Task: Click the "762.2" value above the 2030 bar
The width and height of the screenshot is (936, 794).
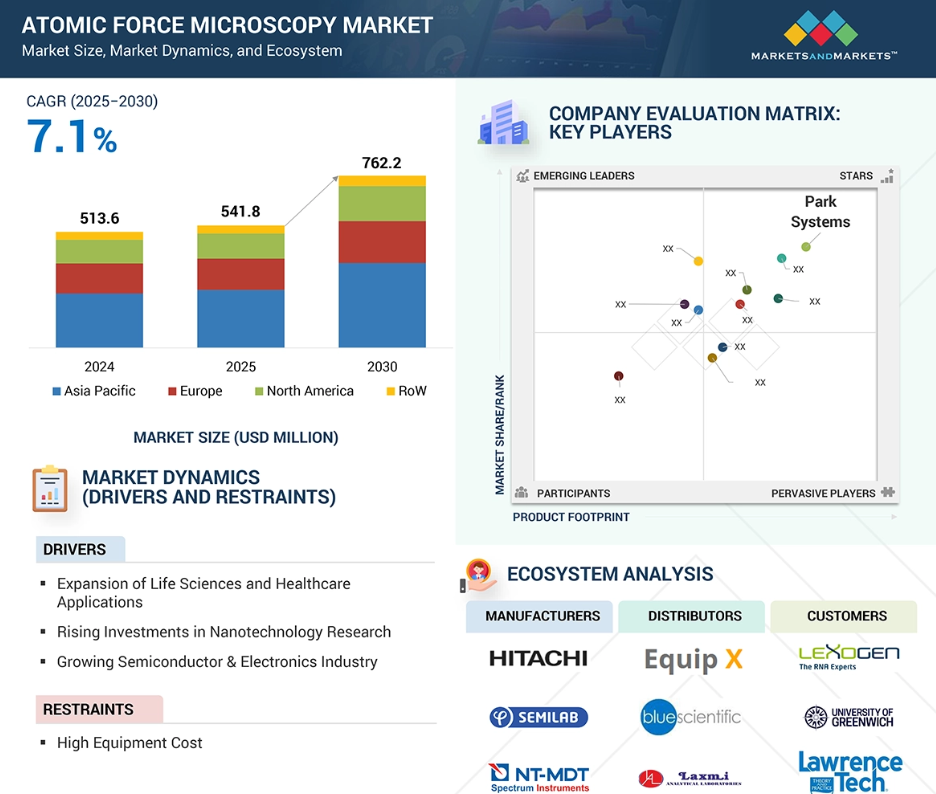Action: tap(381, 163)
